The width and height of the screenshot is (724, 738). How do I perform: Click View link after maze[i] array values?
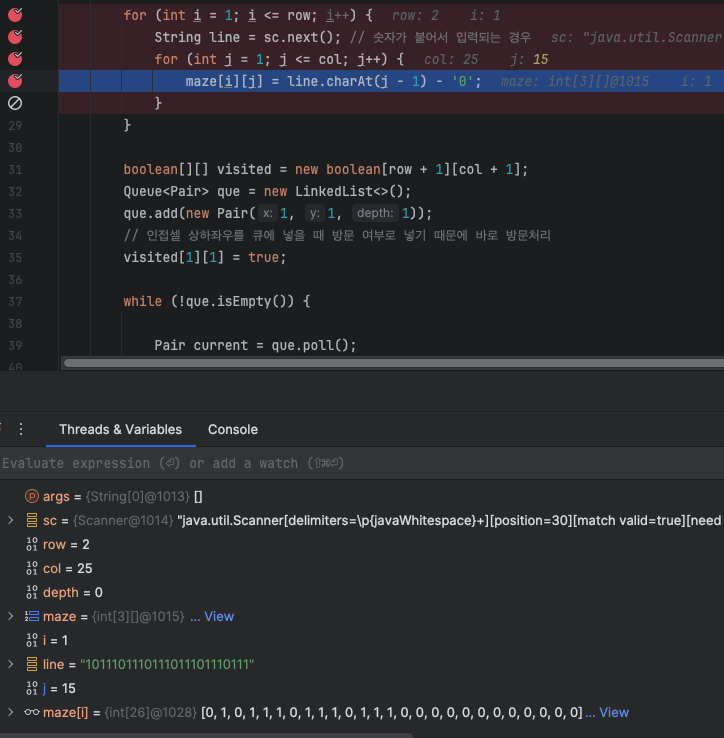click(614, 712)
